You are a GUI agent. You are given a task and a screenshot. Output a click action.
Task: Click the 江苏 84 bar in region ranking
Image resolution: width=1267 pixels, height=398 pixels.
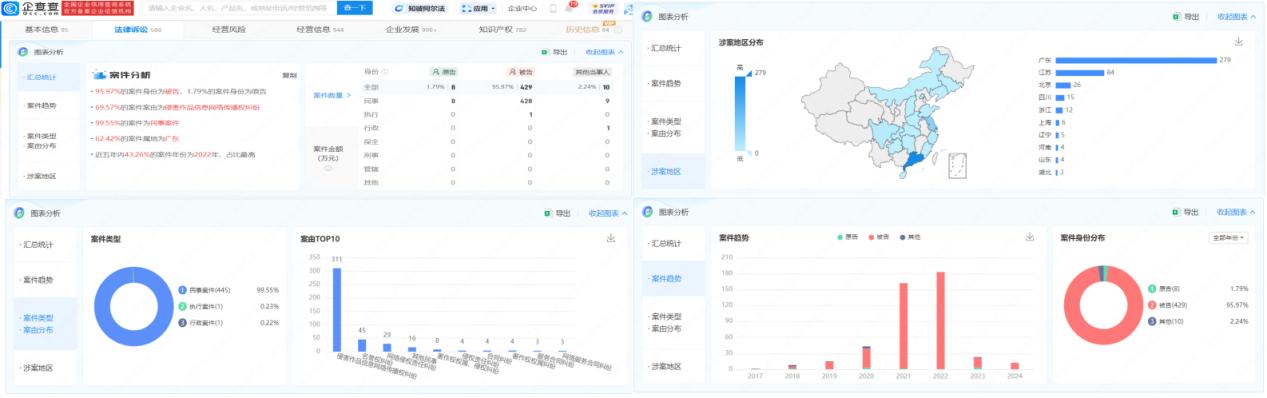pos(1079,73)
